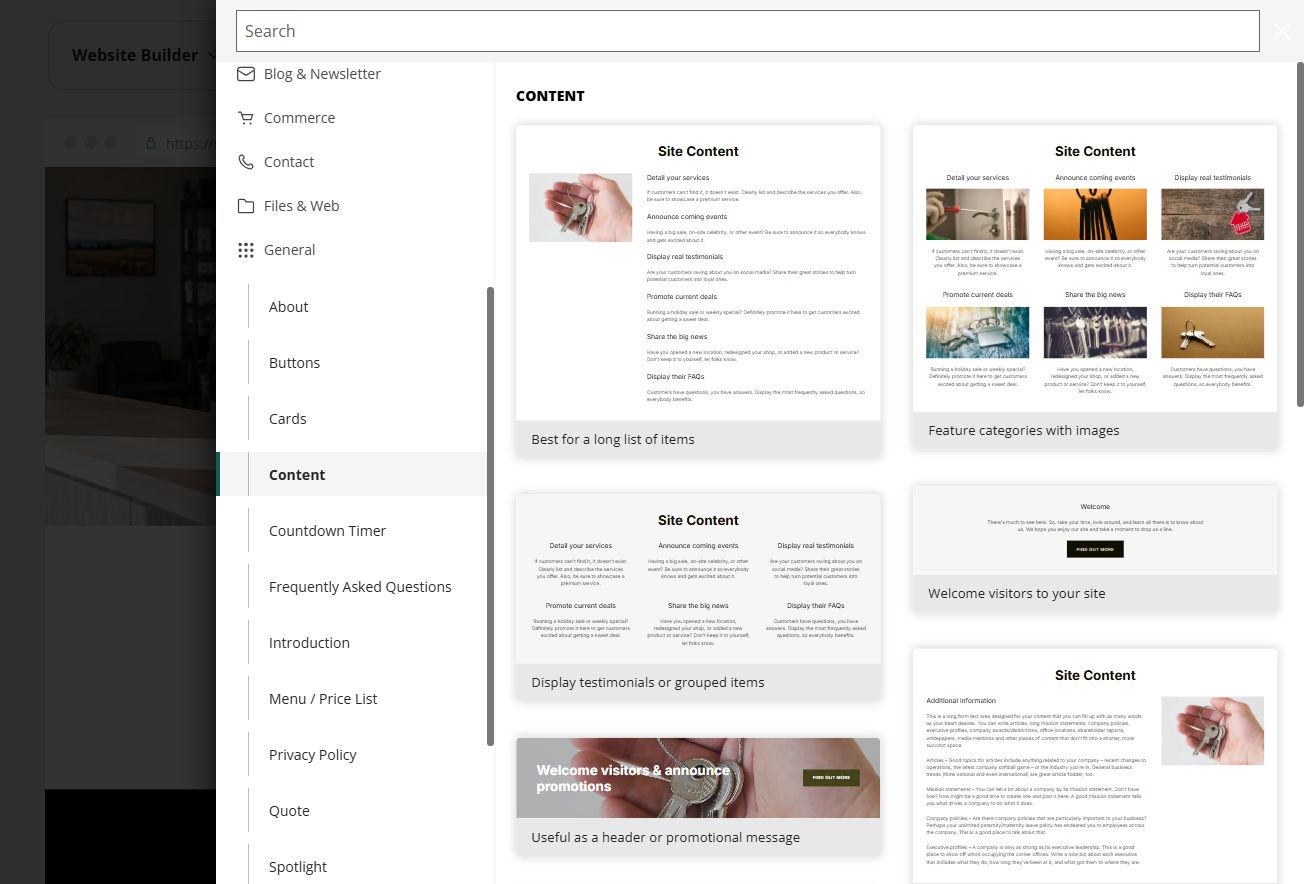Click the CONTENT section heading
The width and height of the screenshot is (1304, 884).
pyautogui.click(x=550, y=96)
